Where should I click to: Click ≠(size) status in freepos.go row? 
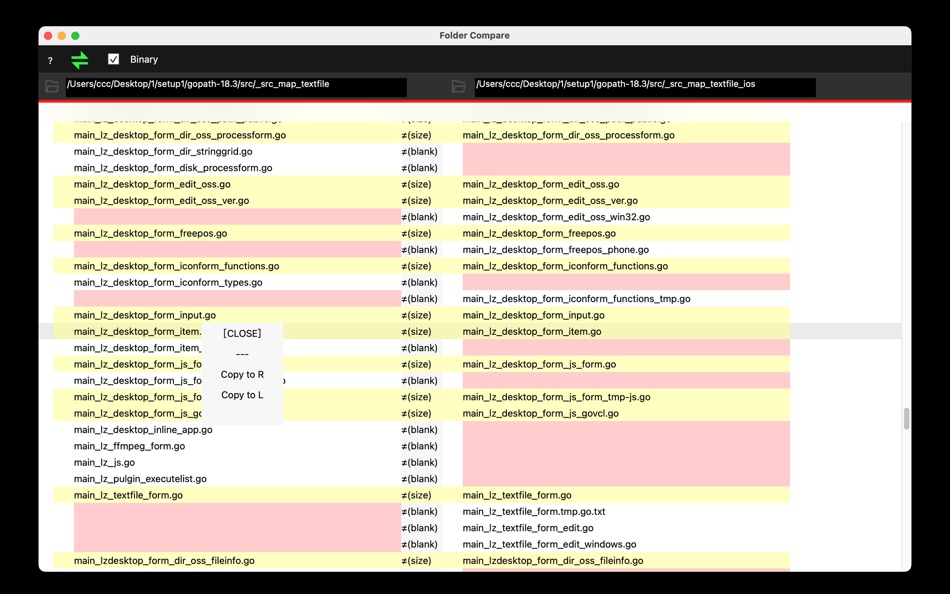[416, 233]
